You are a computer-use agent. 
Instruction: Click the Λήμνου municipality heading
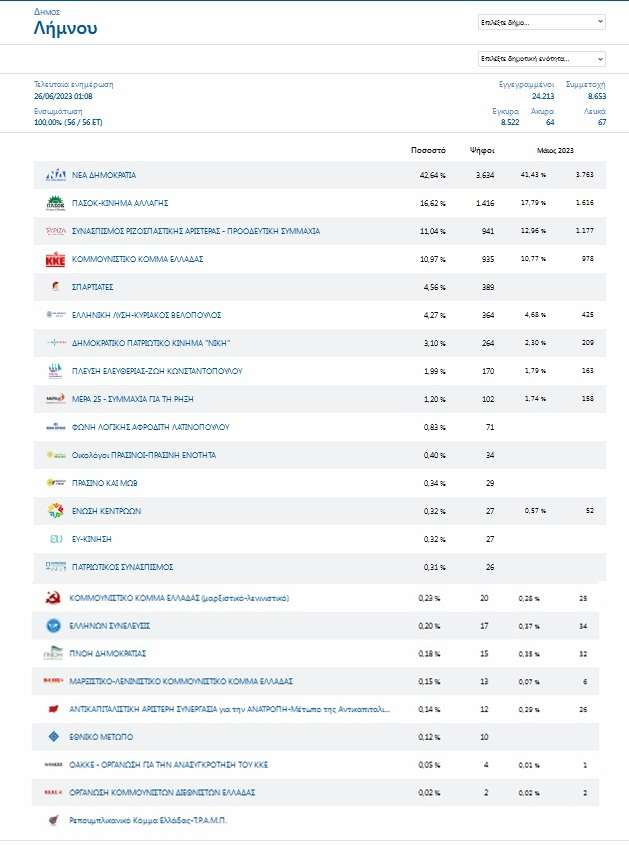coord(65,28)
